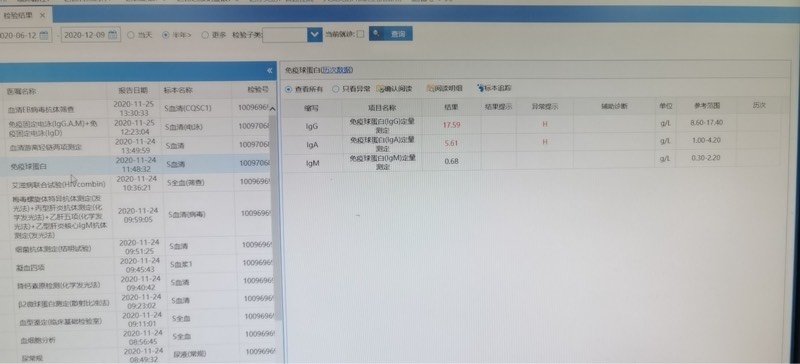Select 只看异常 radio button
800x364 pixels.
[335, 89]
